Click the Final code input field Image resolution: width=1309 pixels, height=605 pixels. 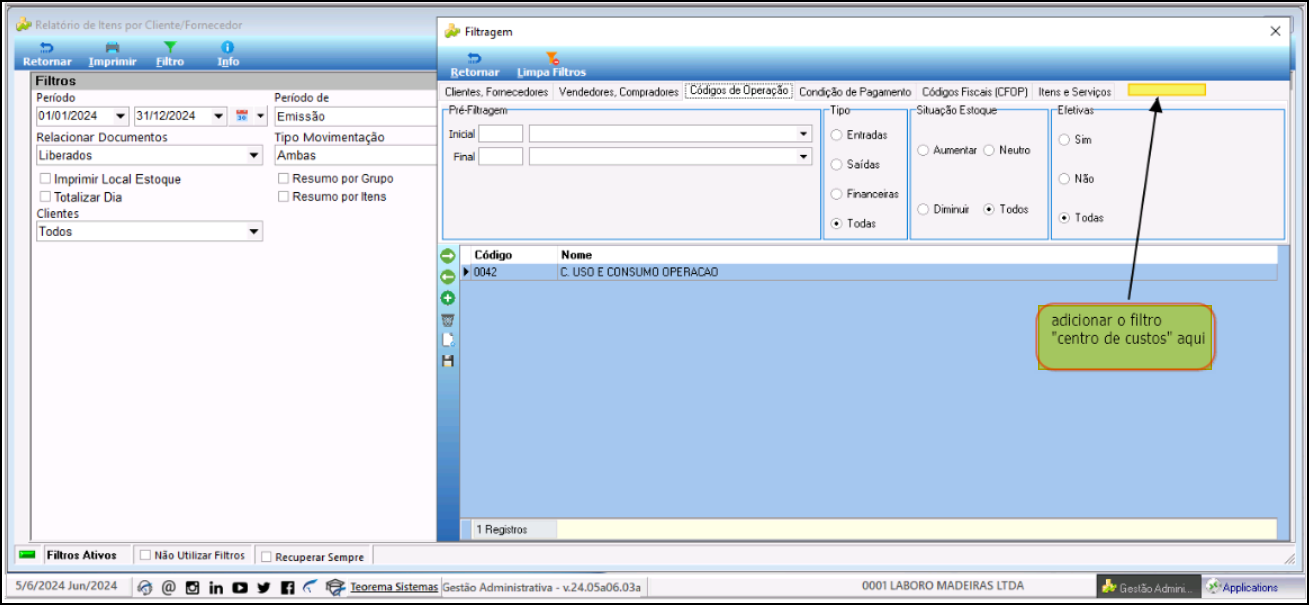501,156
